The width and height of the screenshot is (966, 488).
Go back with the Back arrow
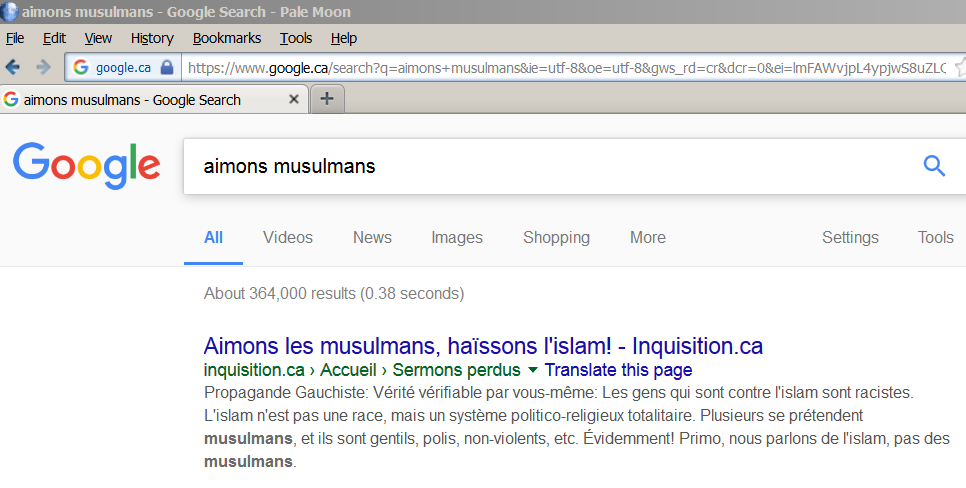coord(12,67)
